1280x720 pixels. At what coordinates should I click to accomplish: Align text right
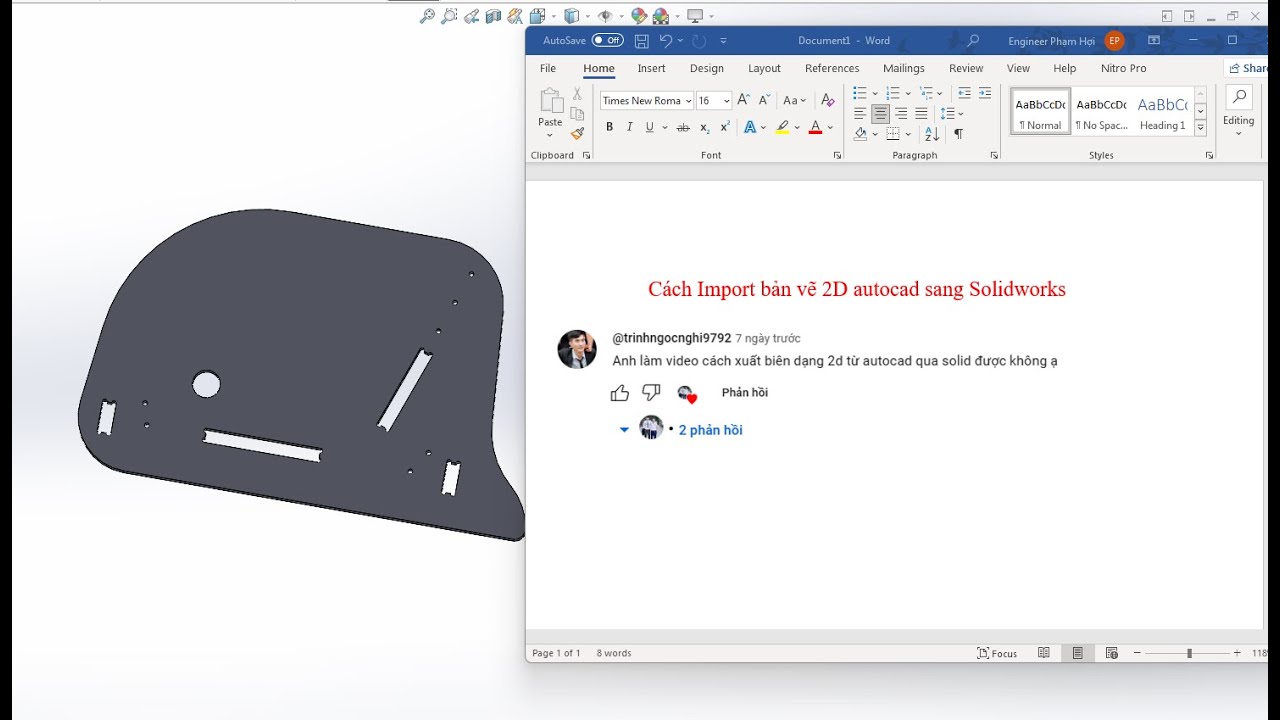click(901, 114)
